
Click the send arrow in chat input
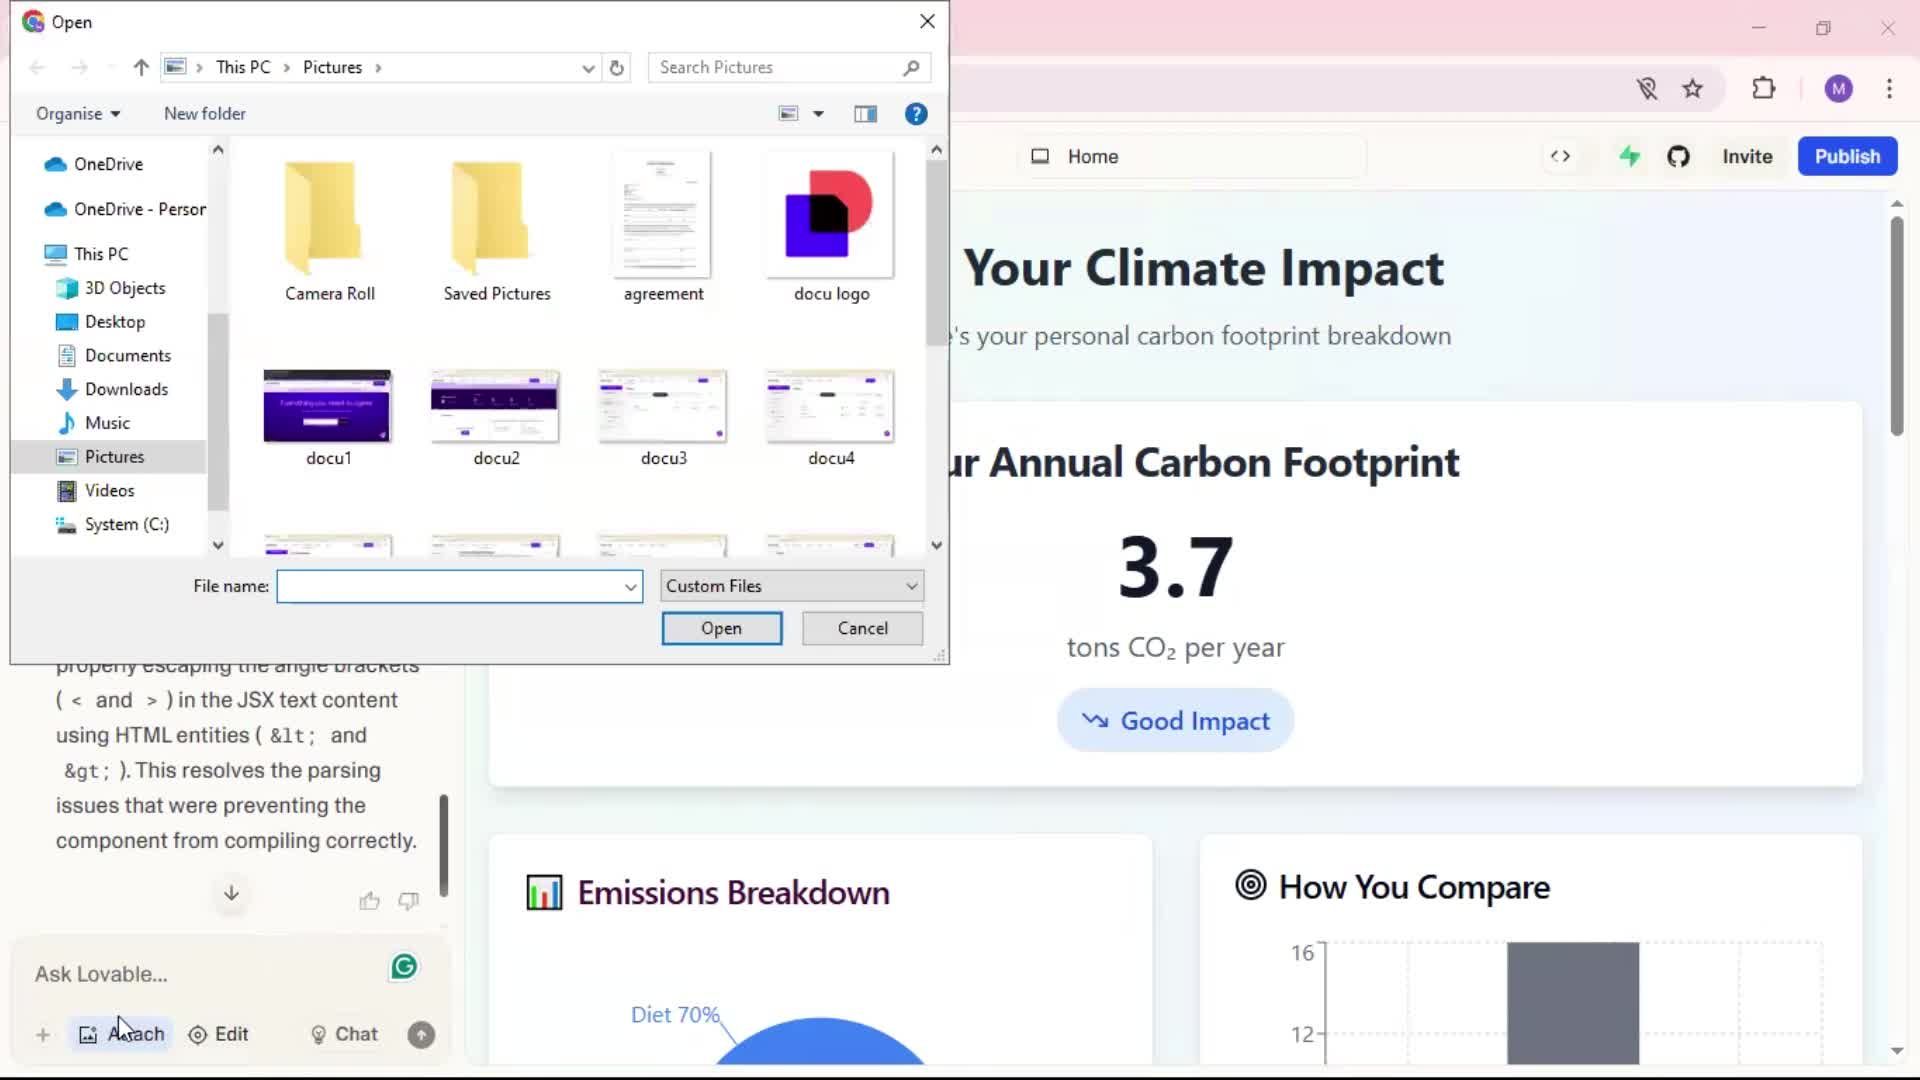tap(421, 1034)
